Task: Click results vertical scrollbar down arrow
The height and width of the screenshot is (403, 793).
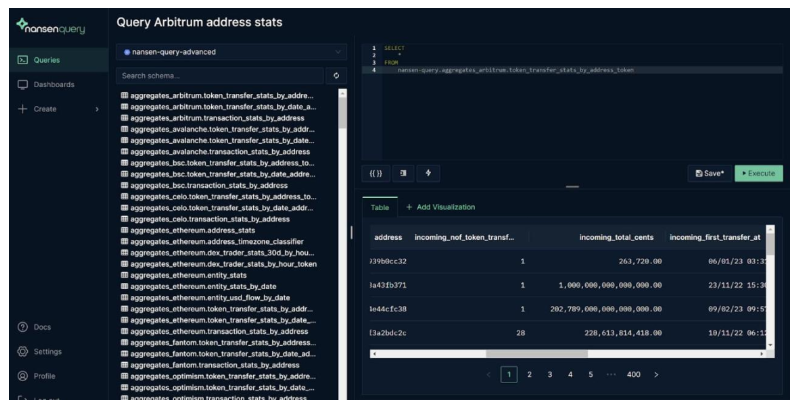Action: click(770, 345)
